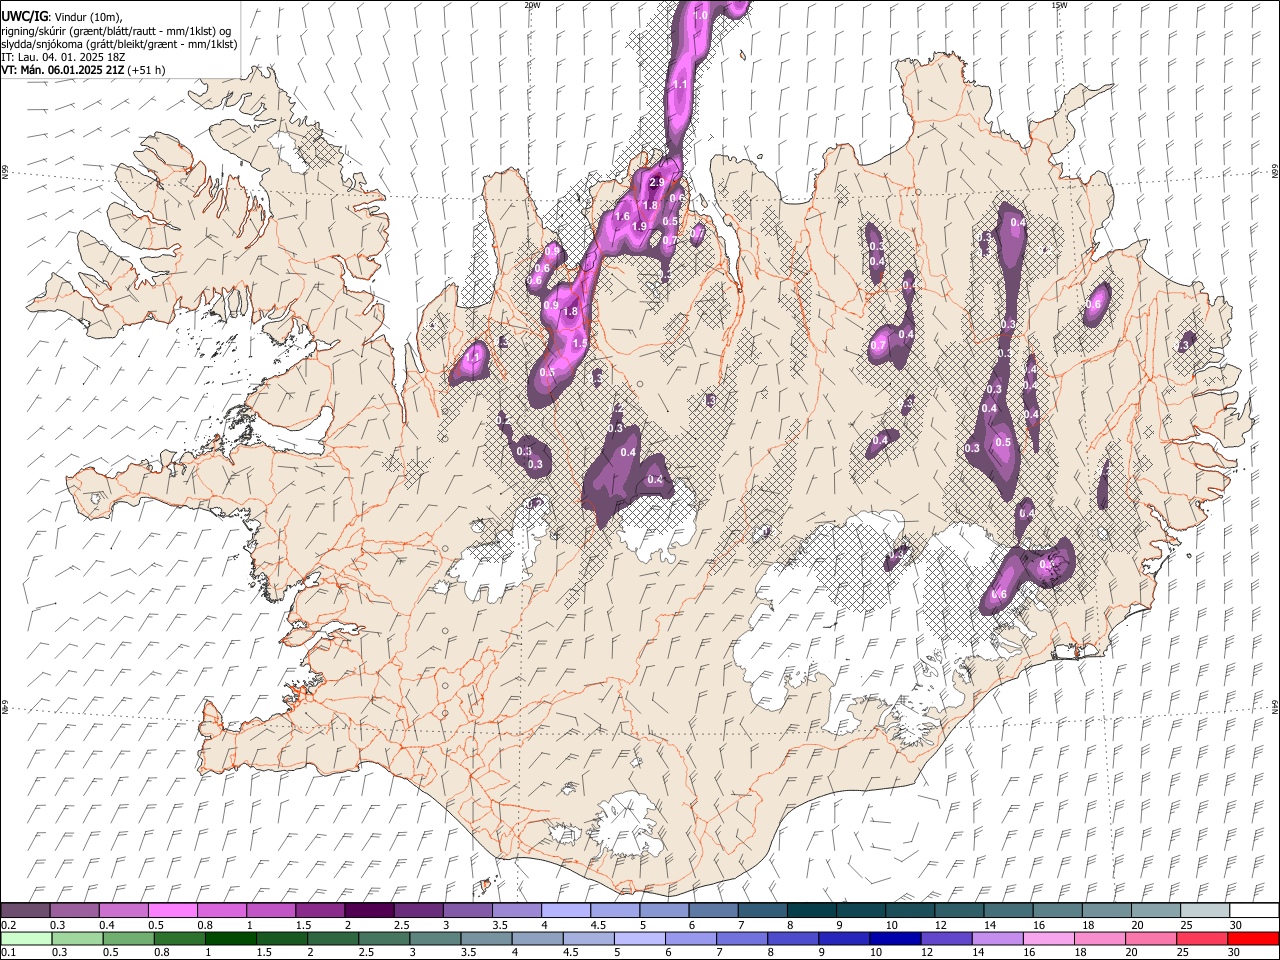Select the white swatch labeled 30 in top legend
The height and width of the screenshot is (960, 1280).
[1253, 911]
